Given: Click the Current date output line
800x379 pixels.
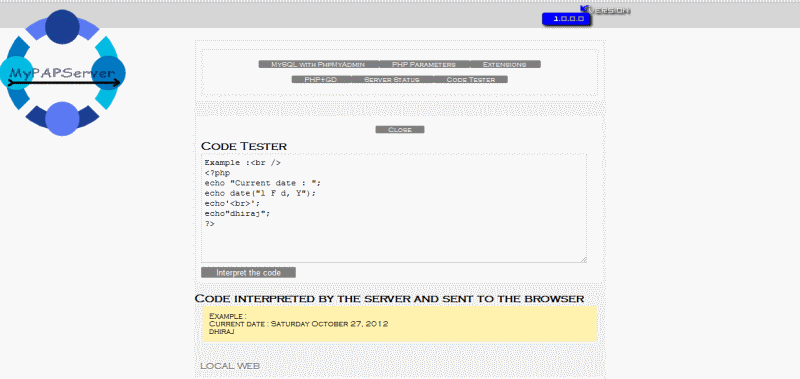Looking at the screenshot, I should [299, 324].
